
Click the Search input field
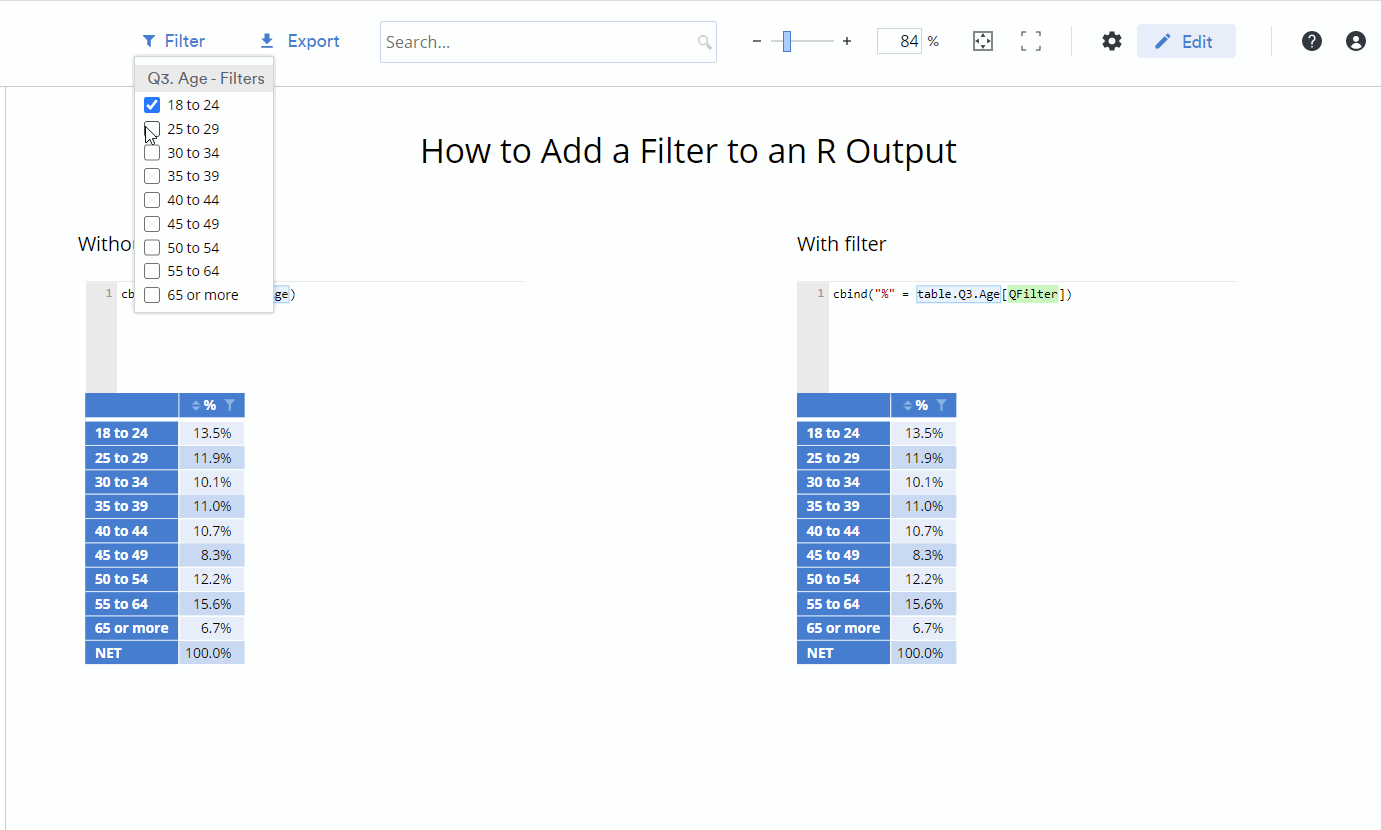coord(548,42)
